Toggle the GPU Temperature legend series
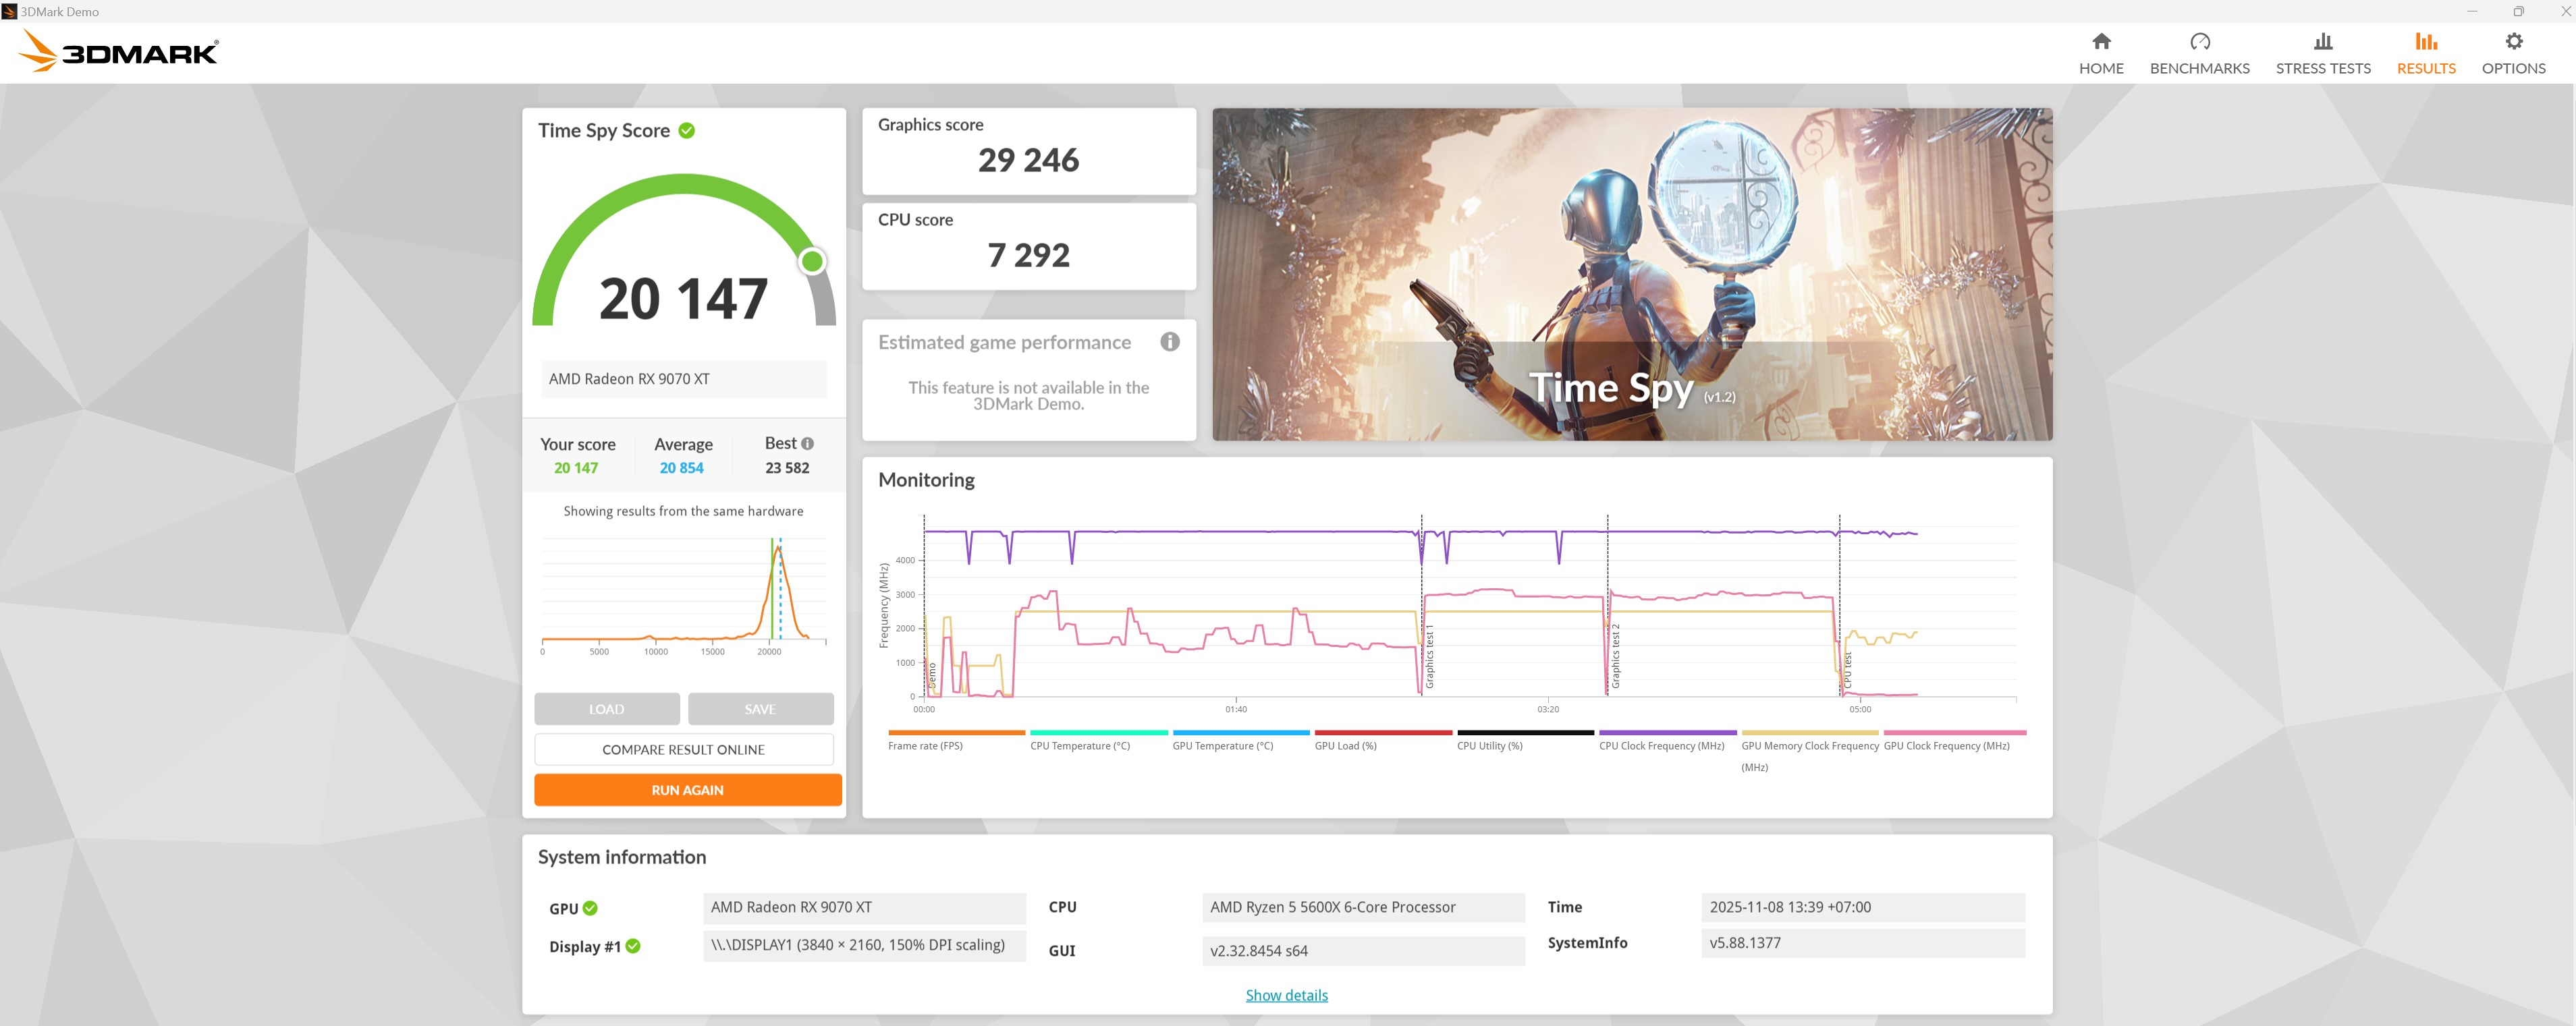This screenshot has height=1026, width=2576. tap(1222, 746)
